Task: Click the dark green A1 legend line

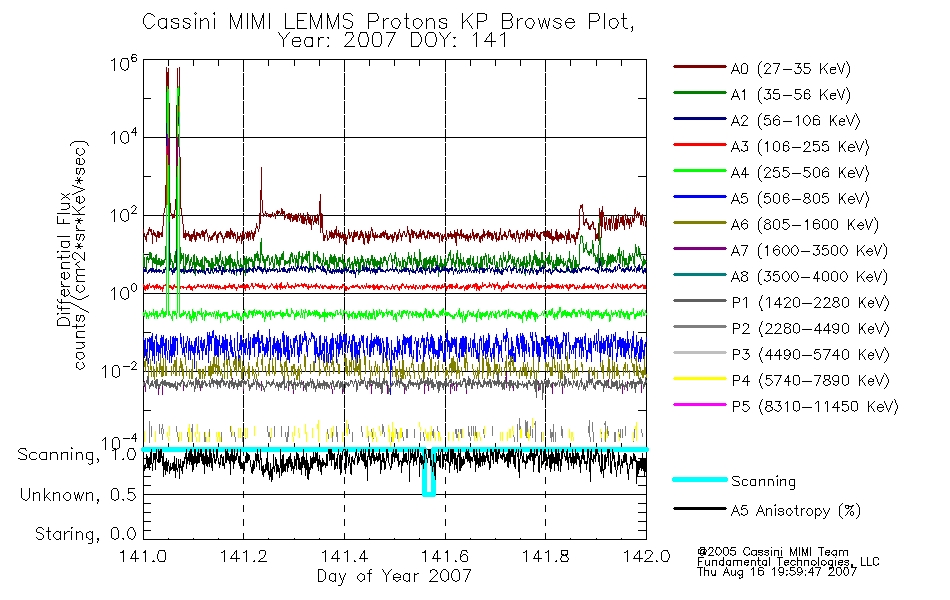Action: coord(699,93)
